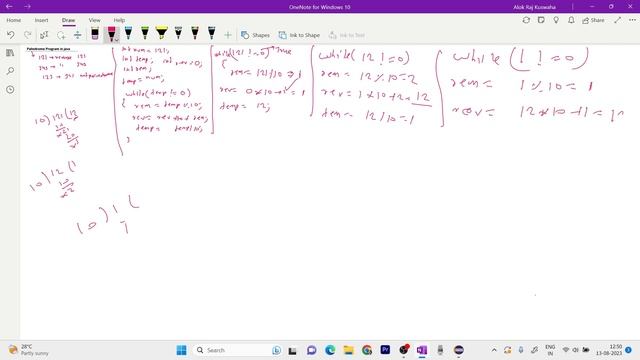This screenshot has height=360, width=640.
Task: Open the Home ribbon tab
Action: 13,20
